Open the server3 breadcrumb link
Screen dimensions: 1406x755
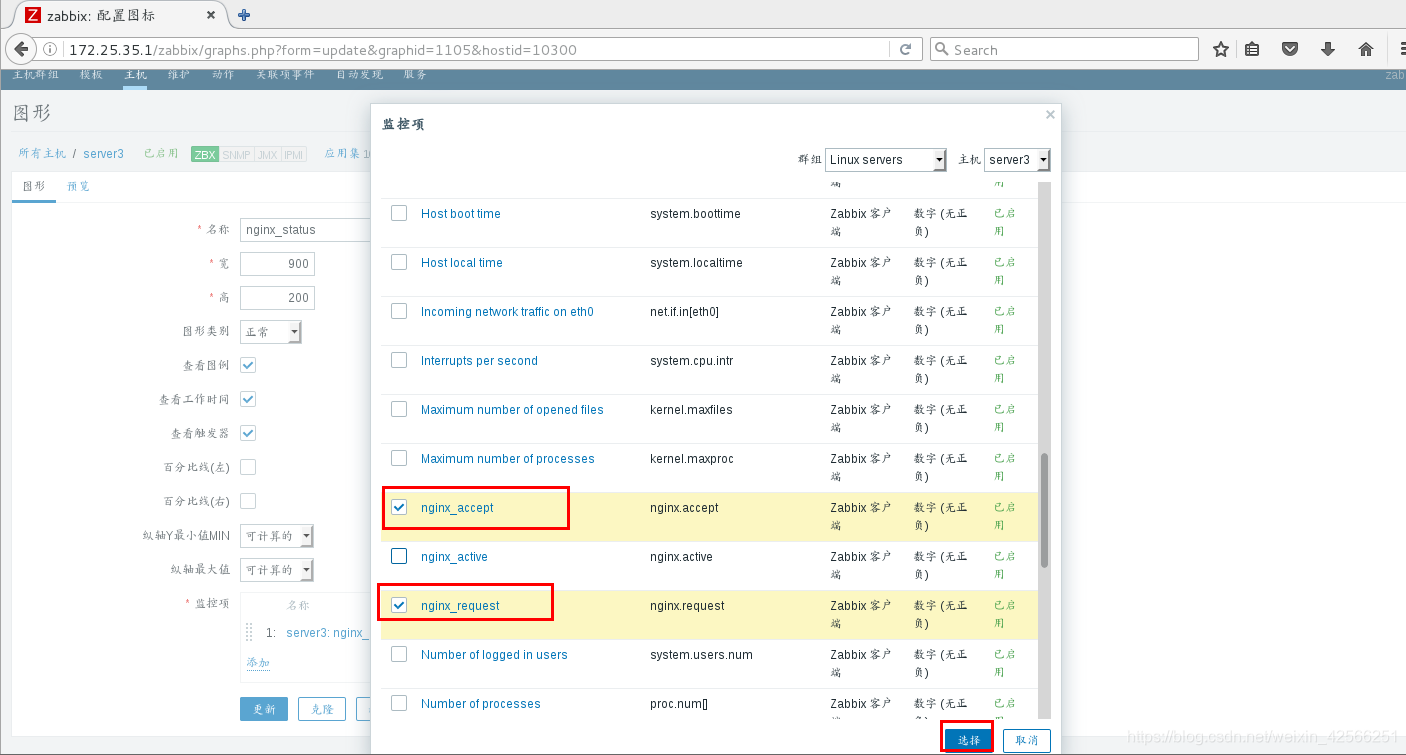103,154
